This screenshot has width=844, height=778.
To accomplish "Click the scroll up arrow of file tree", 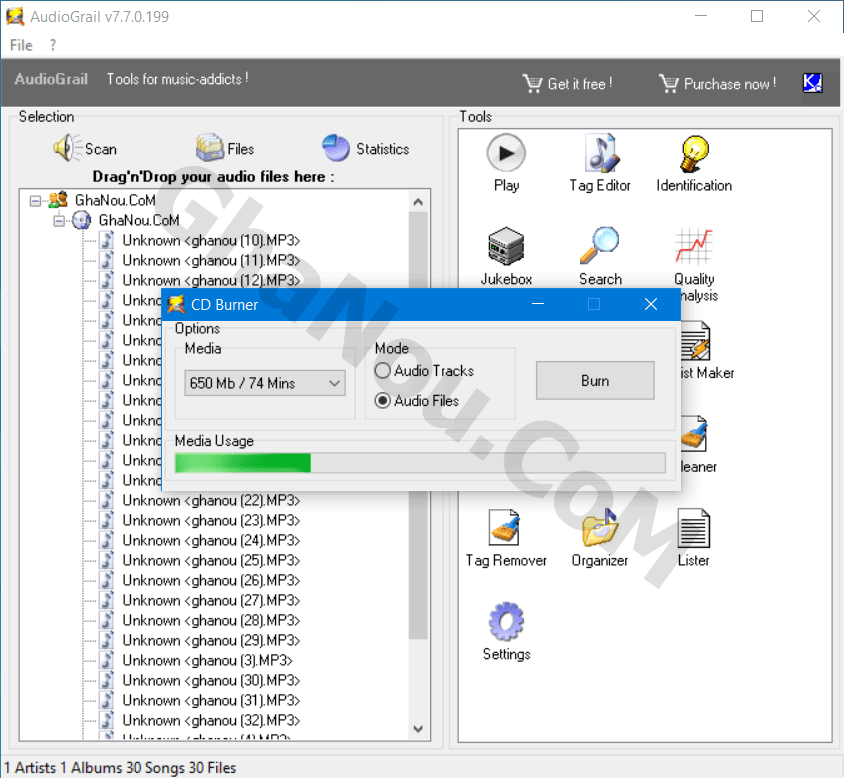I will 418,202.
